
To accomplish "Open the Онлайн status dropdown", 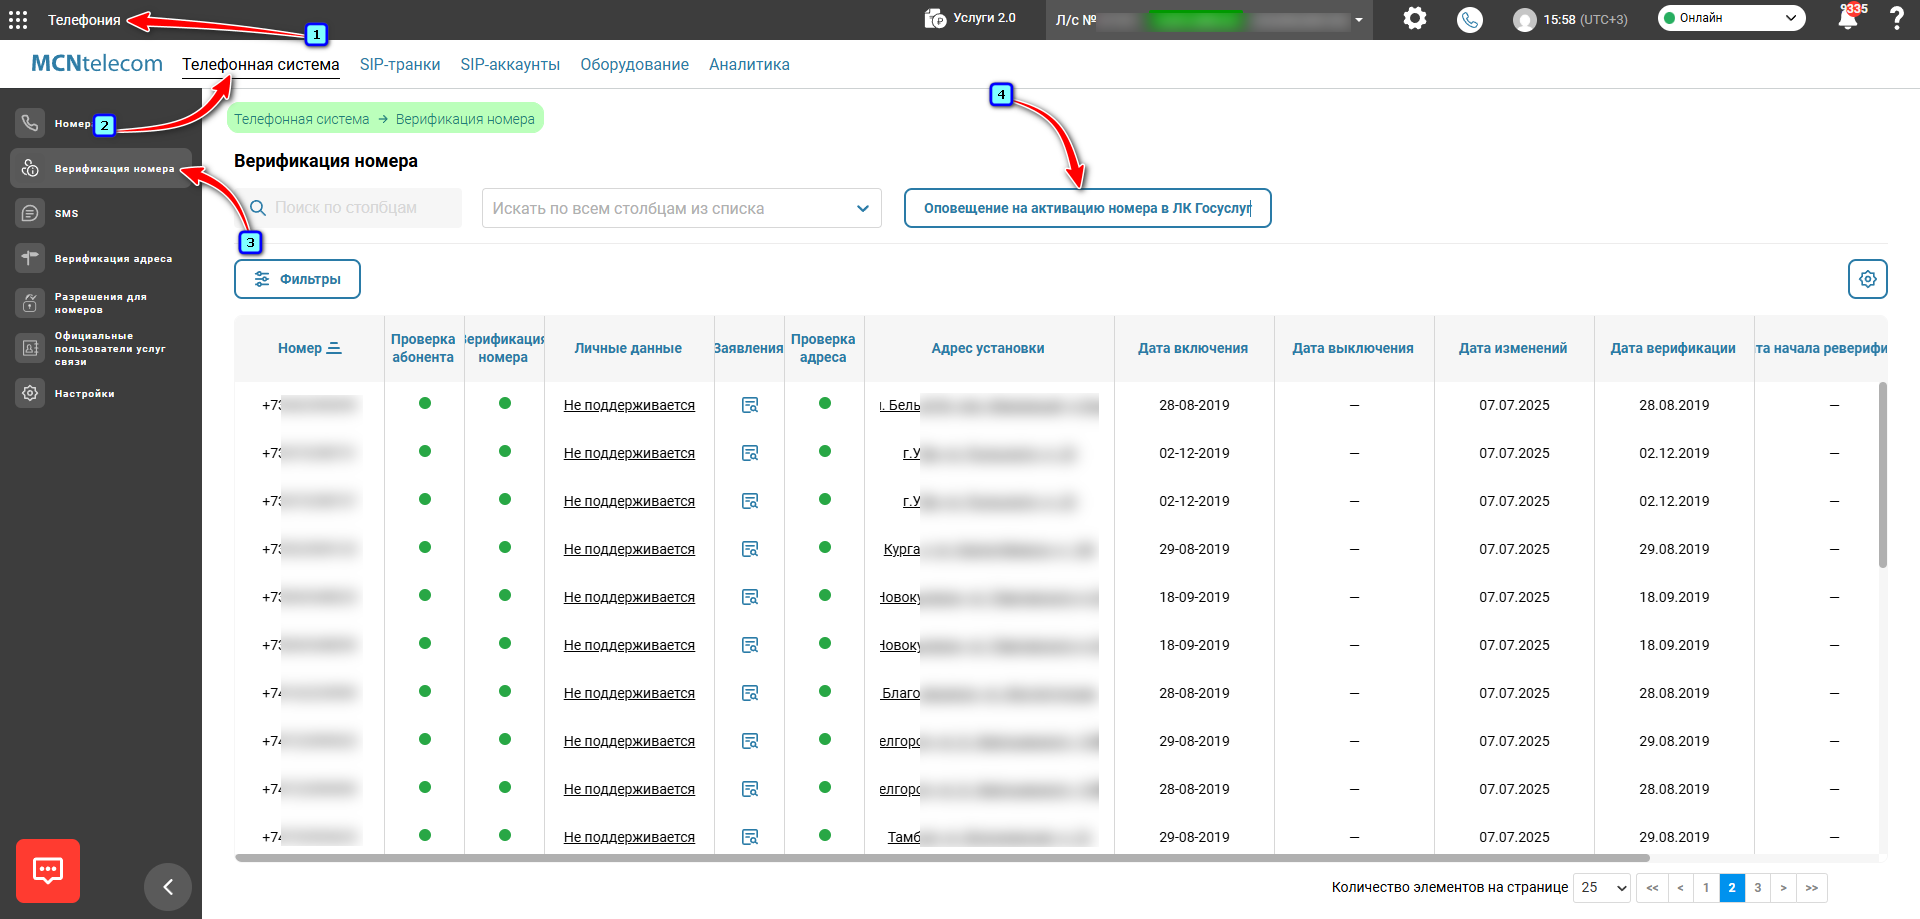I will click(1731, 18).
